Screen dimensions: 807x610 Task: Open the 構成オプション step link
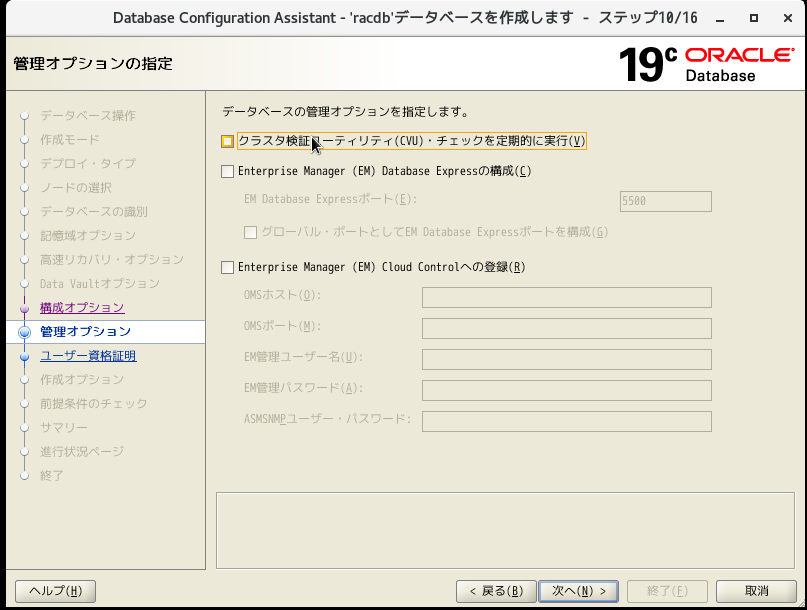[x=82, y=308]
